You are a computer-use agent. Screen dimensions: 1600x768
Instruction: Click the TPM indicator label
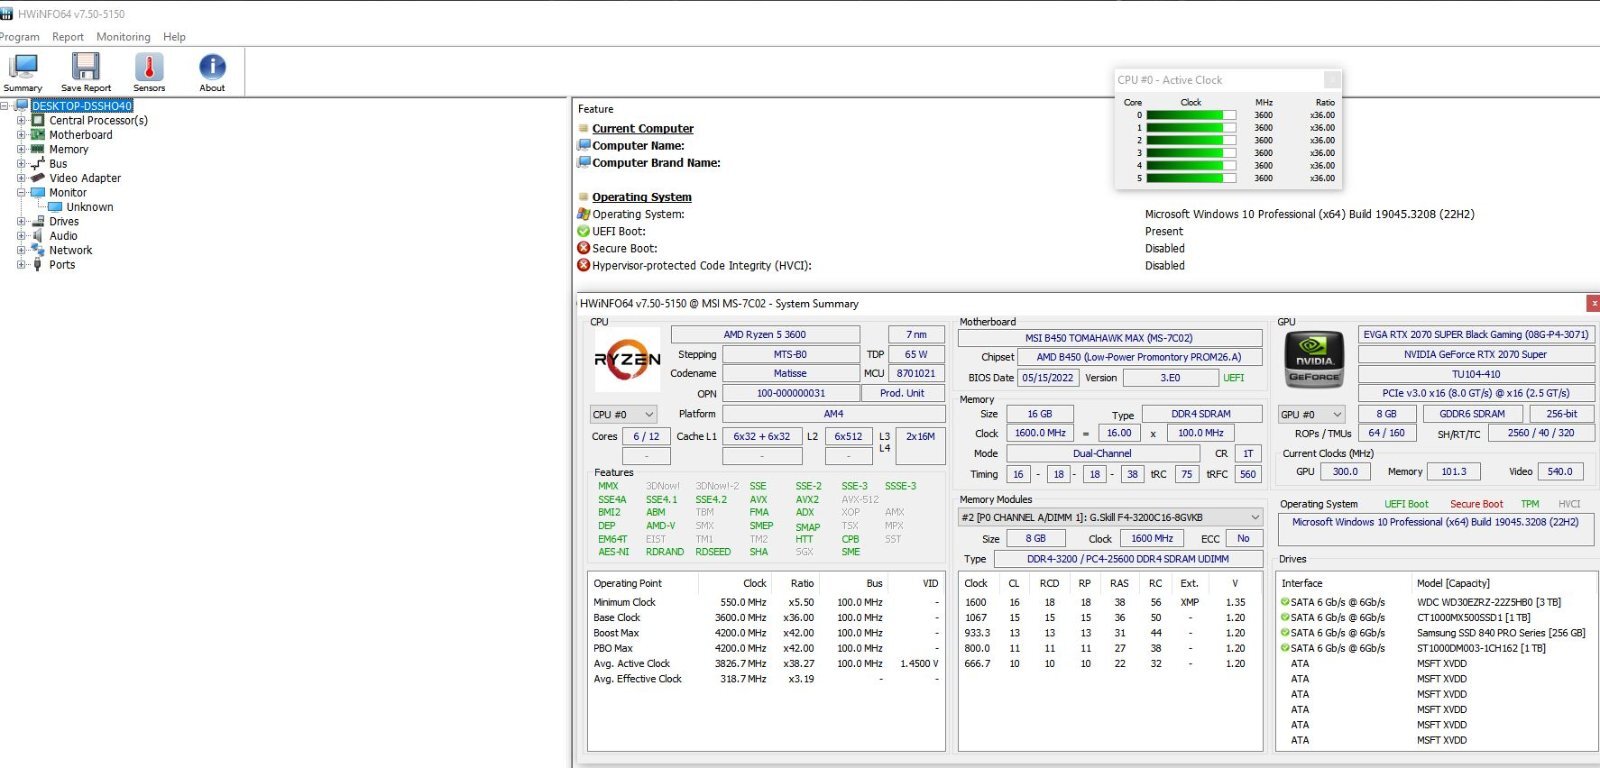coord(1530,504)
